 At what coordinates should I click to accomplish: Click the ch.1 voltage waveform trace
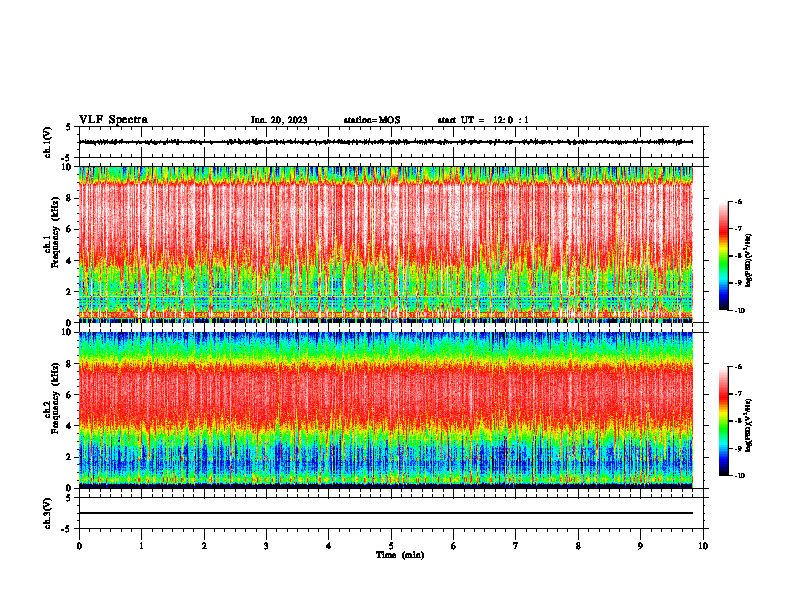click(386, 142)
